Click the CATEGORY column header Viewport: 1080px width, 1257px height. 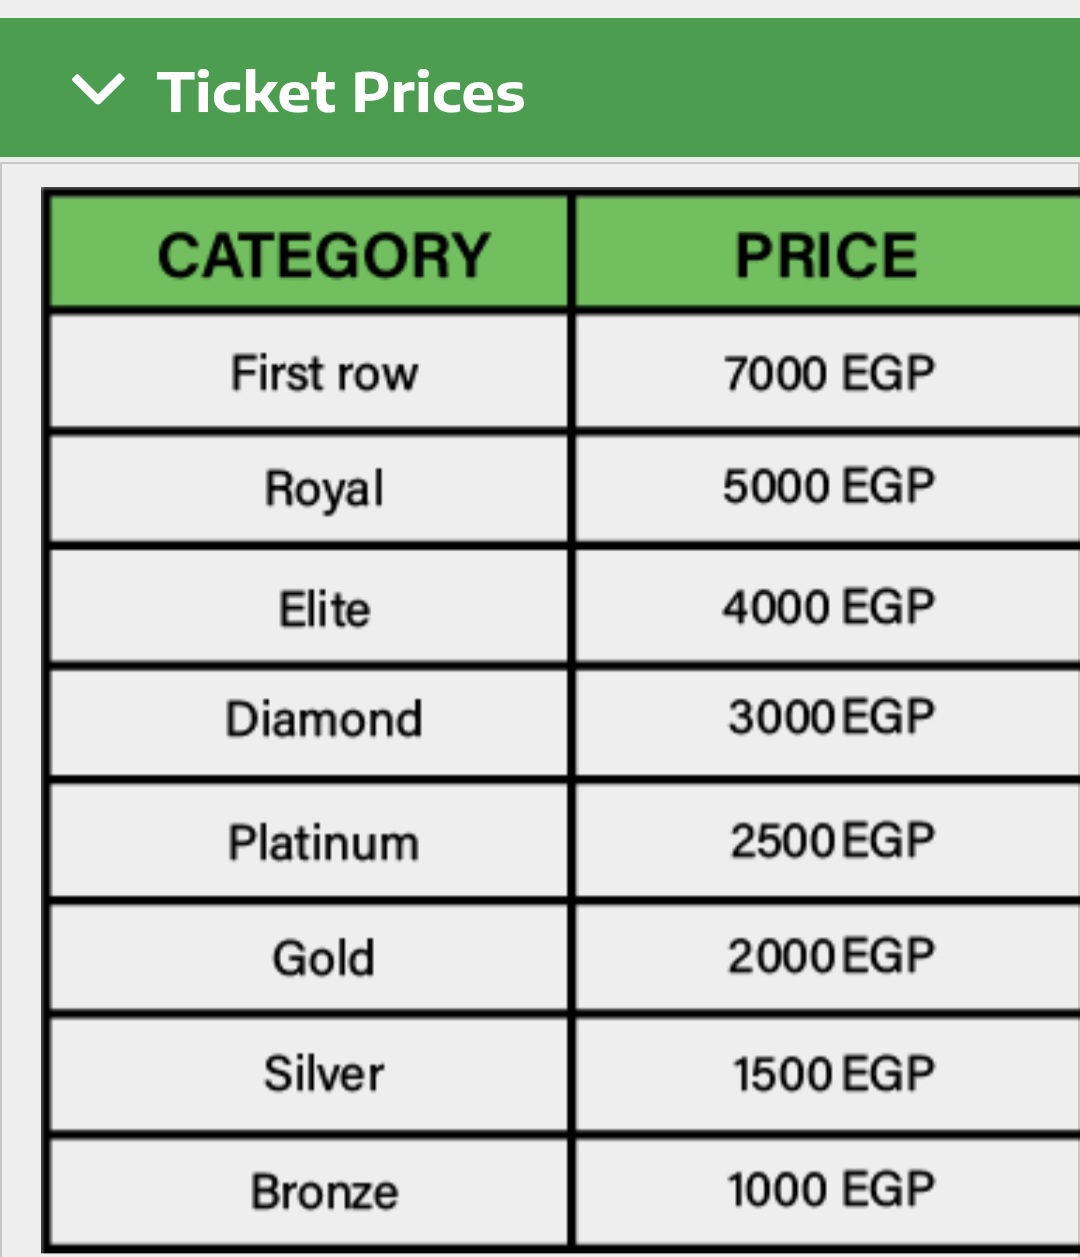323,255
